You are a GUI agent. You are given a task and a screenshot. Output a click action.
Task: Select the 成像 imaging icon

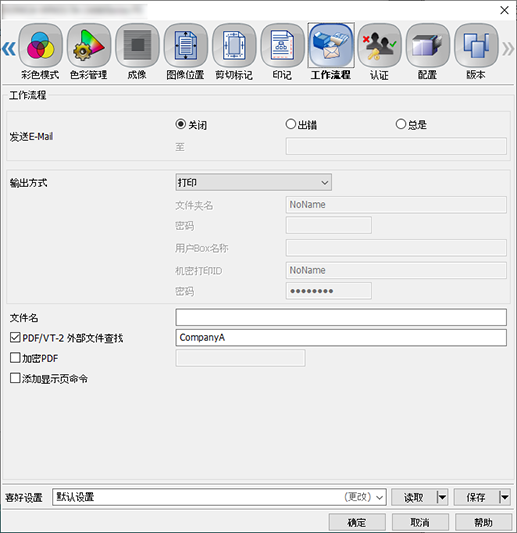[137, 45]
